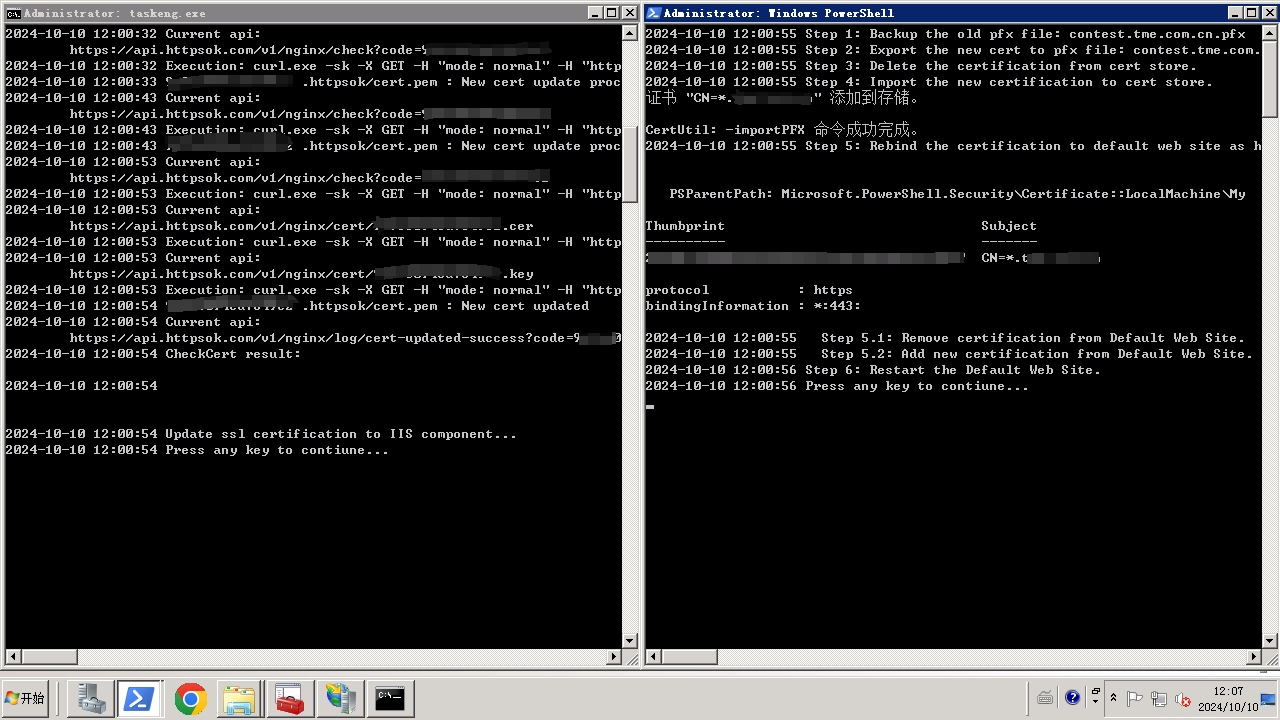Click "Step 1: Backup the old pfx file" line

click(945, 34)
